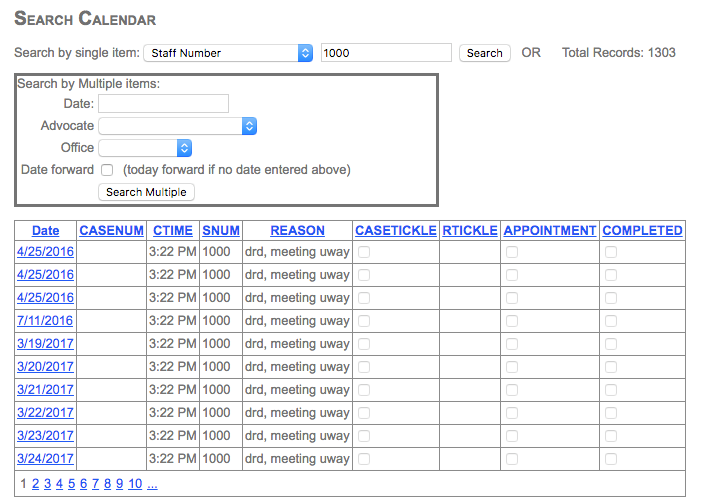Sort by the REASON column header
Image resolution: width=710 pixels, height=504 pixels.
(297, 230)
